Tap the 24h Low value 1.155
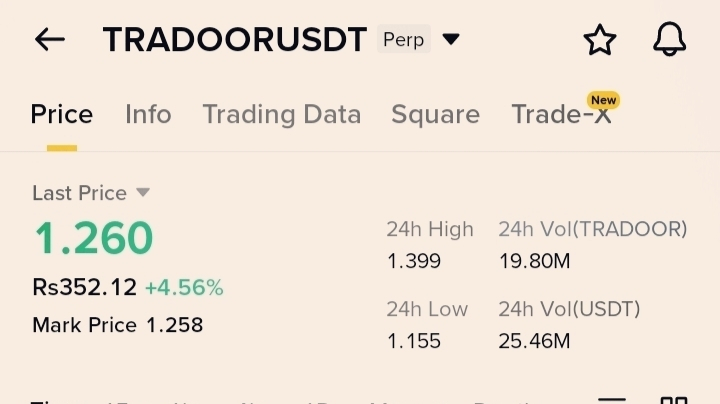 coord(413,341)
